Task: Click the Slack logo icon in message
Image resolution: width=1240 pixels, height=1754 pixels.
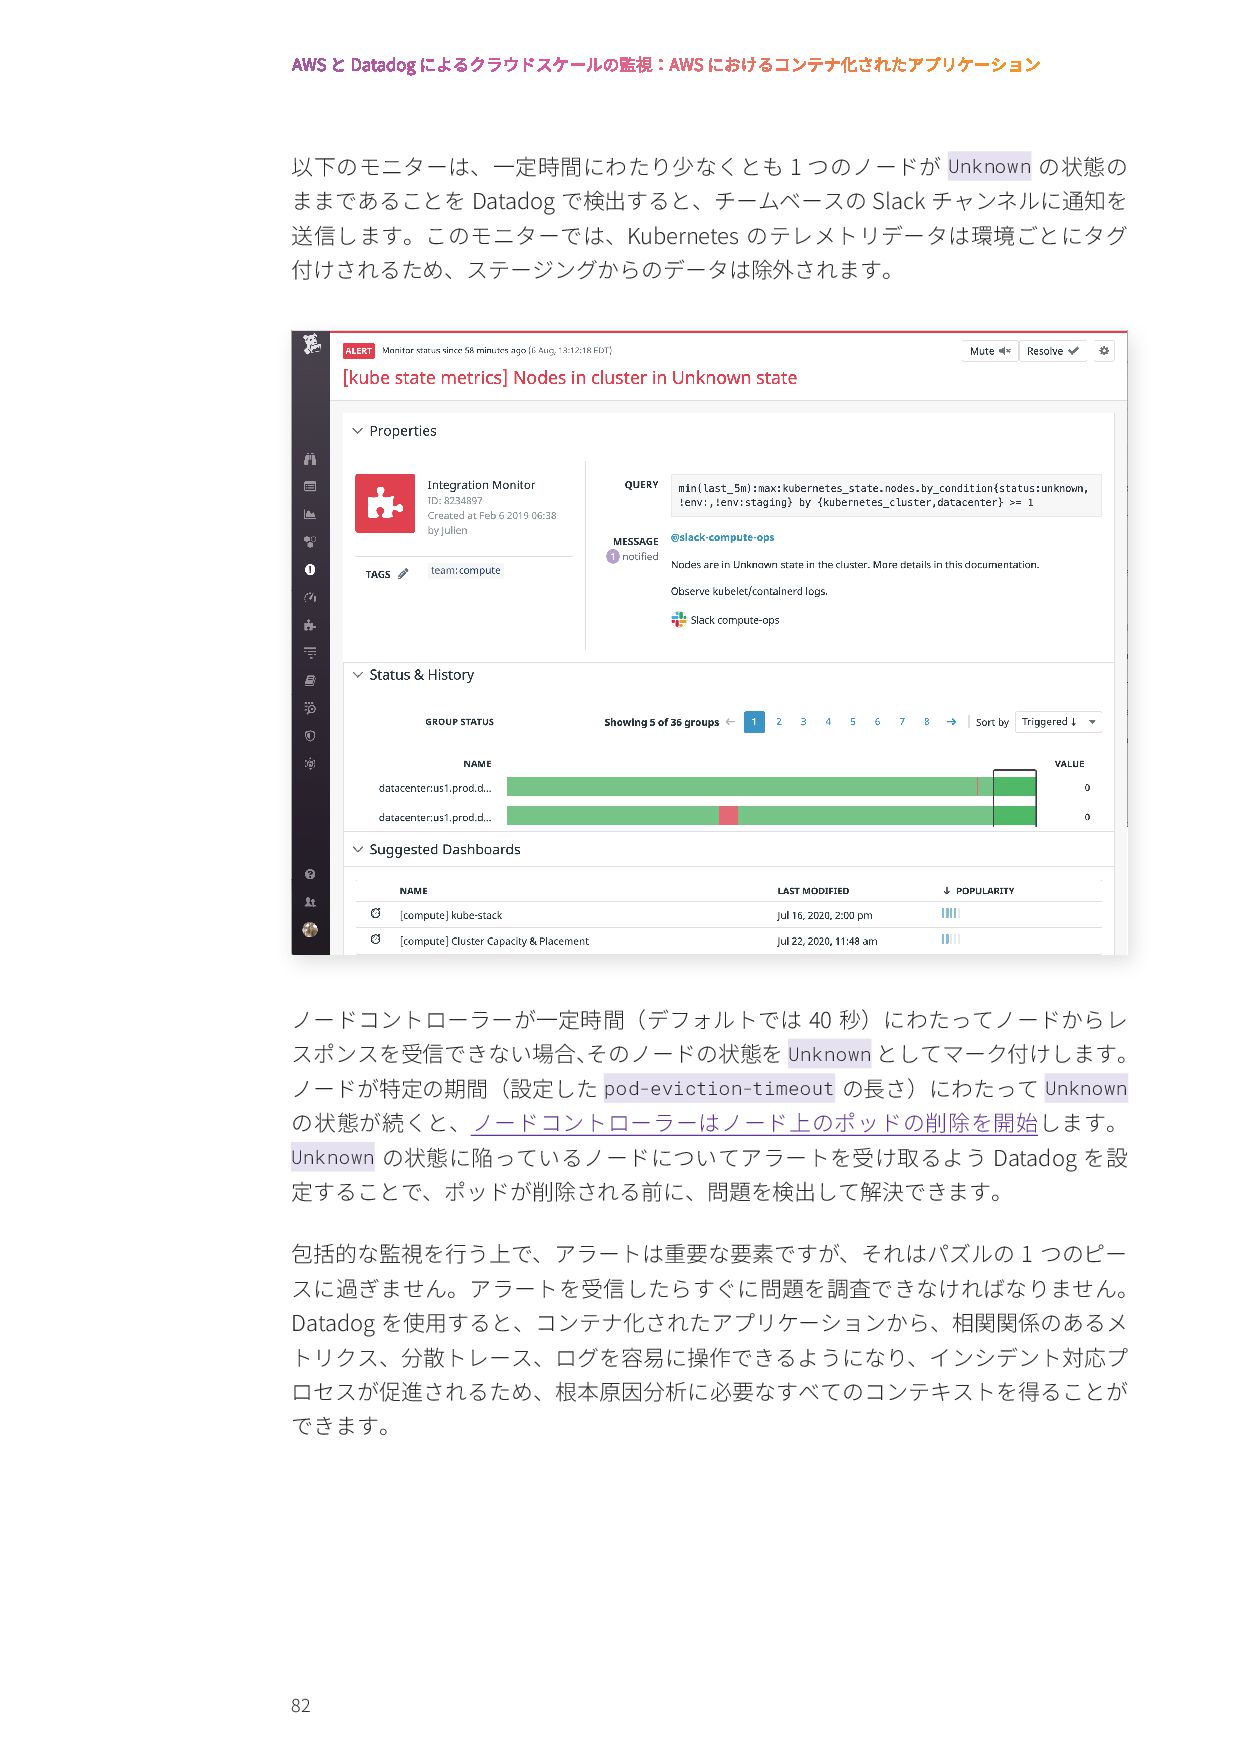Action: click(679, 620)
